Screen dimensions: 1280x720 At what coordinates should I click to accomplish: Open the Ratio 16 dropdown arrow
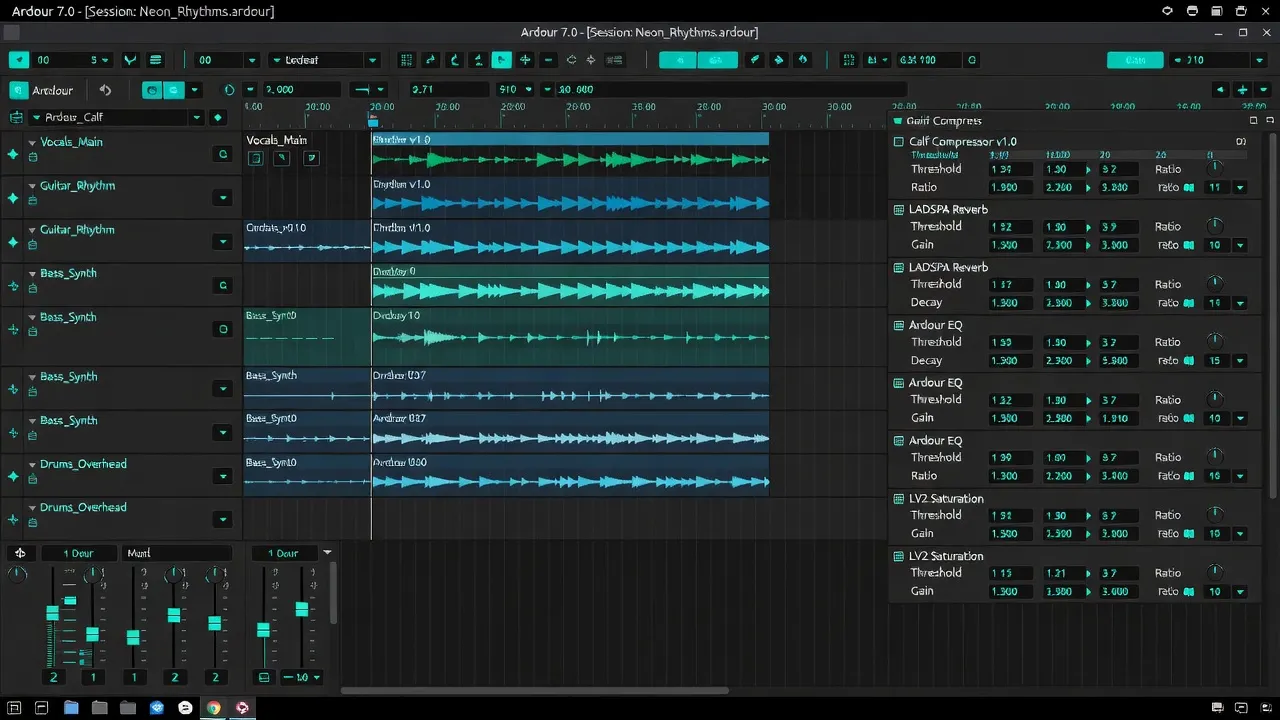click(1240, 476)
